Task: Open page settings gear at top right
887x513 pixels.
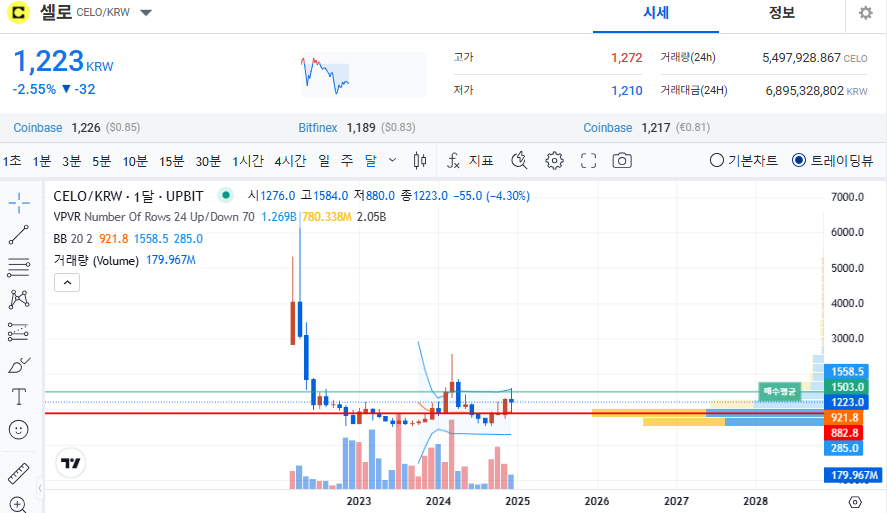Action: [x=866, y=13]
